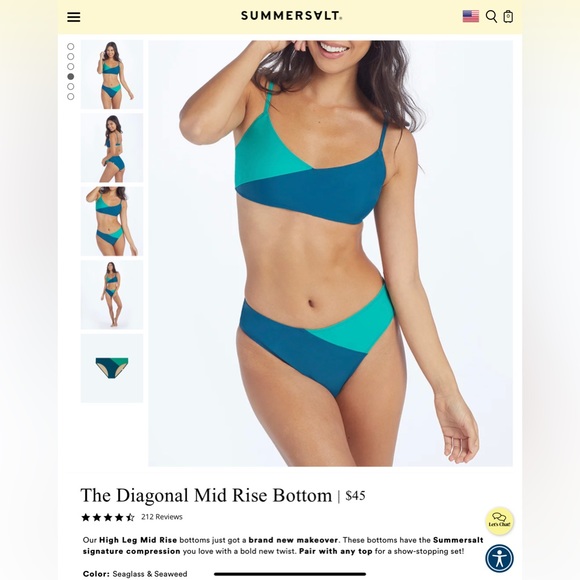View the back view model thumbnail
The image size is (580, 580).
point(112,148)
